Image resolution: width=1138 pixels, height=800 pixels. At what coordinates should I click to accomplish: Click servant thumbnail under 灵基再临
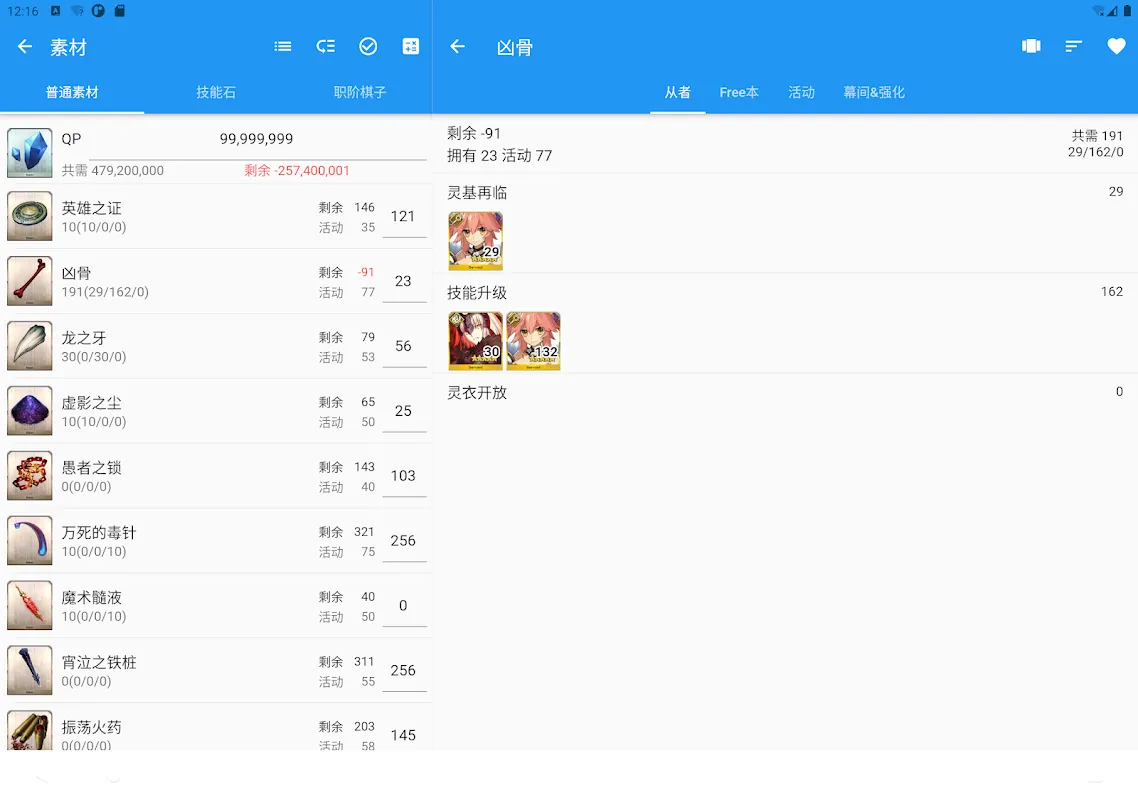475,241
